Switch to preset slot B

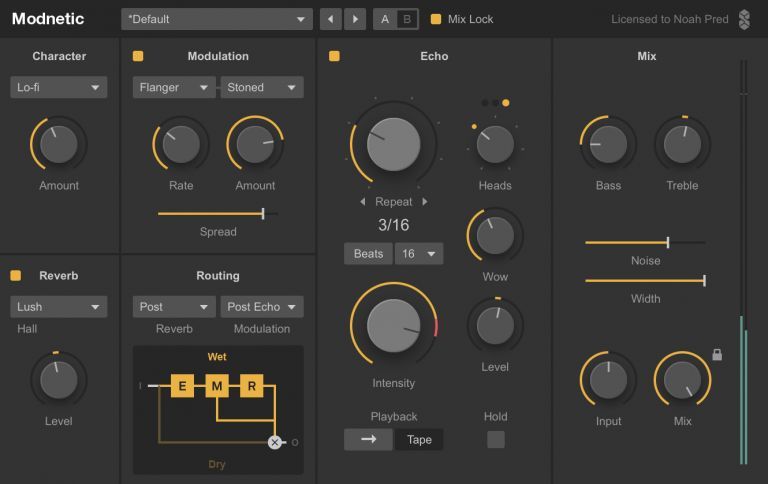click(406, 19)
